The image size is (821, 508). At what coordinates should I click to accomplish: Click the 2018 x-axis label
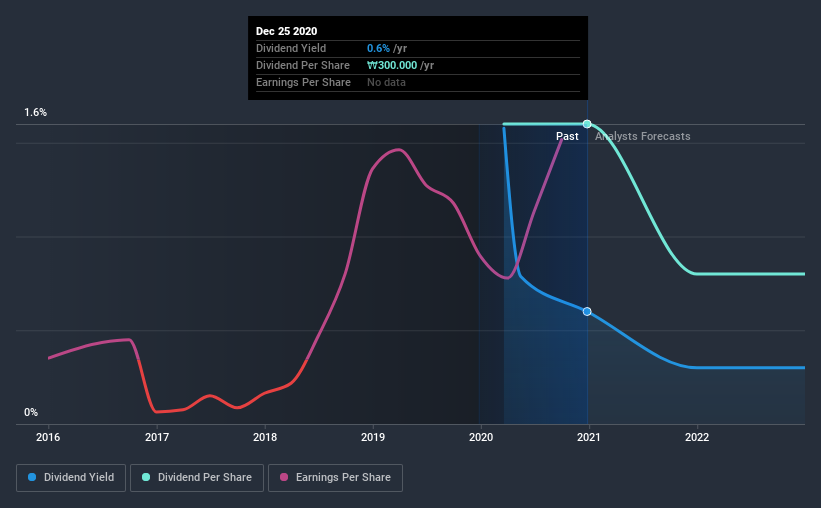click(265, 437)
